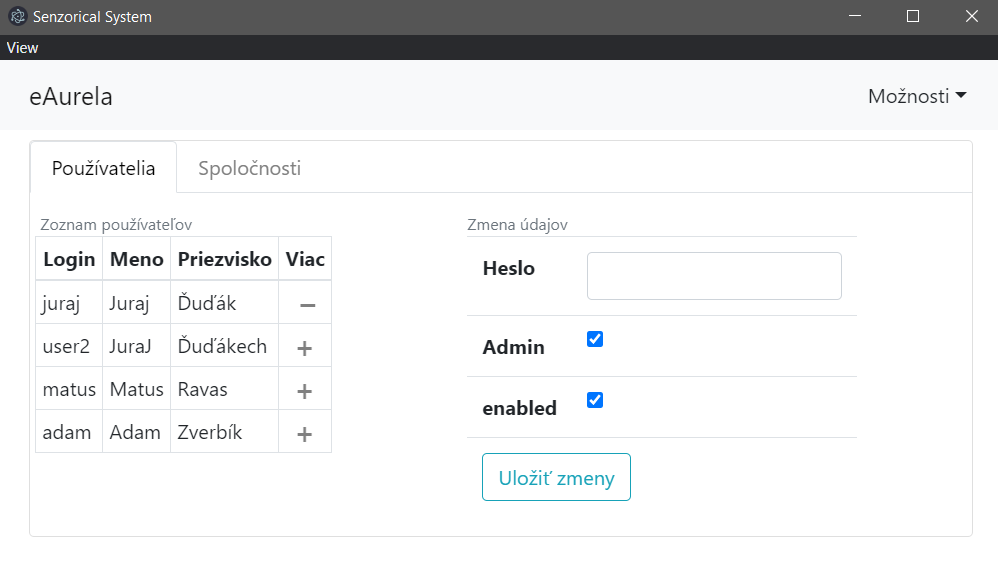Expand matus row with plus icon
The width and height of the screenshot is (998, 588).
click(x=305, y=391)
